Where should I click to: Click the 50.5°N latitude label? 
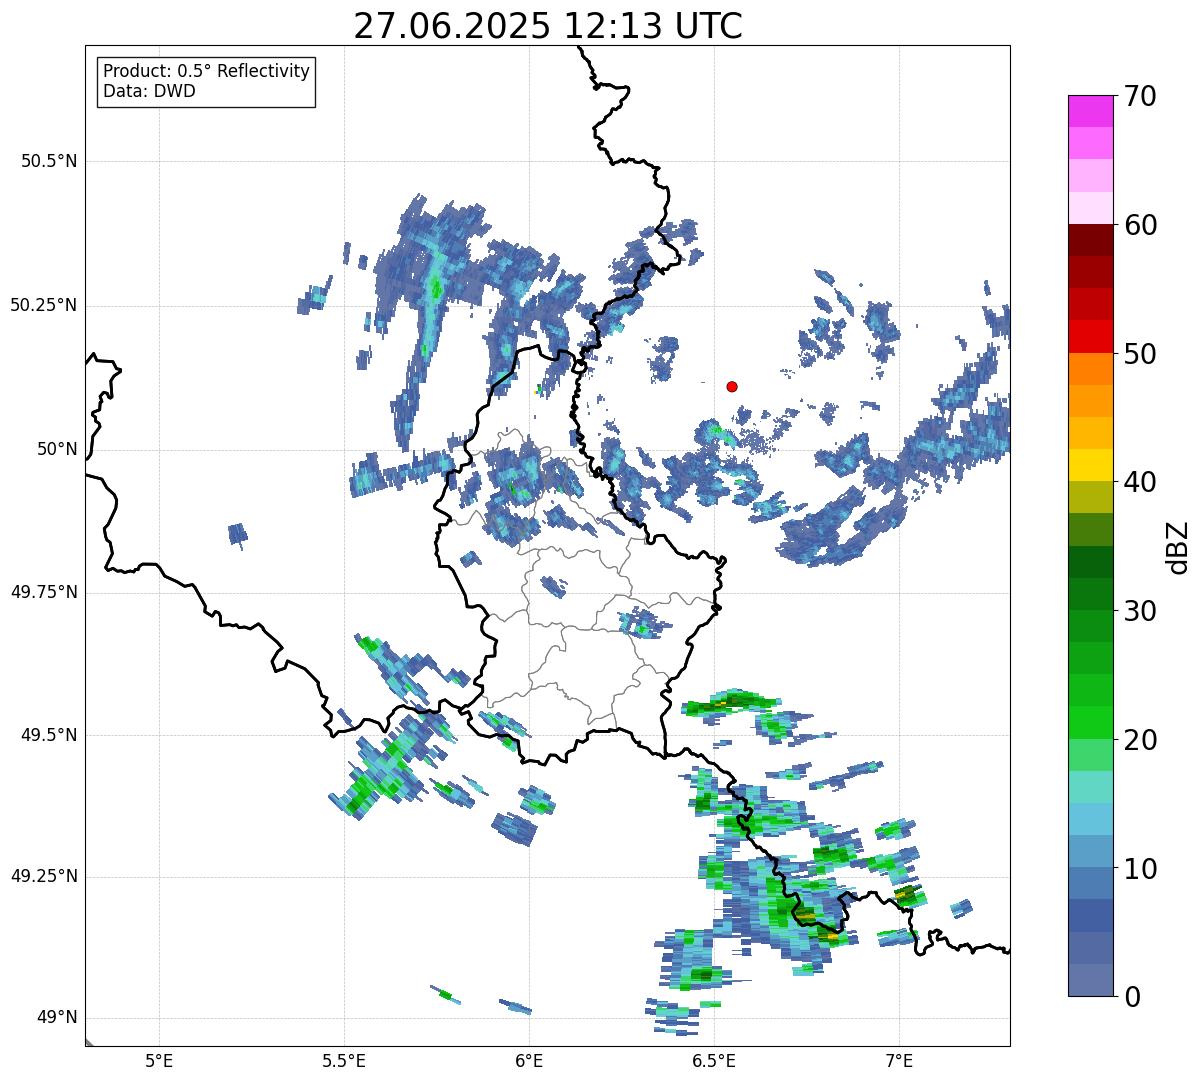(x=48, y=161)
